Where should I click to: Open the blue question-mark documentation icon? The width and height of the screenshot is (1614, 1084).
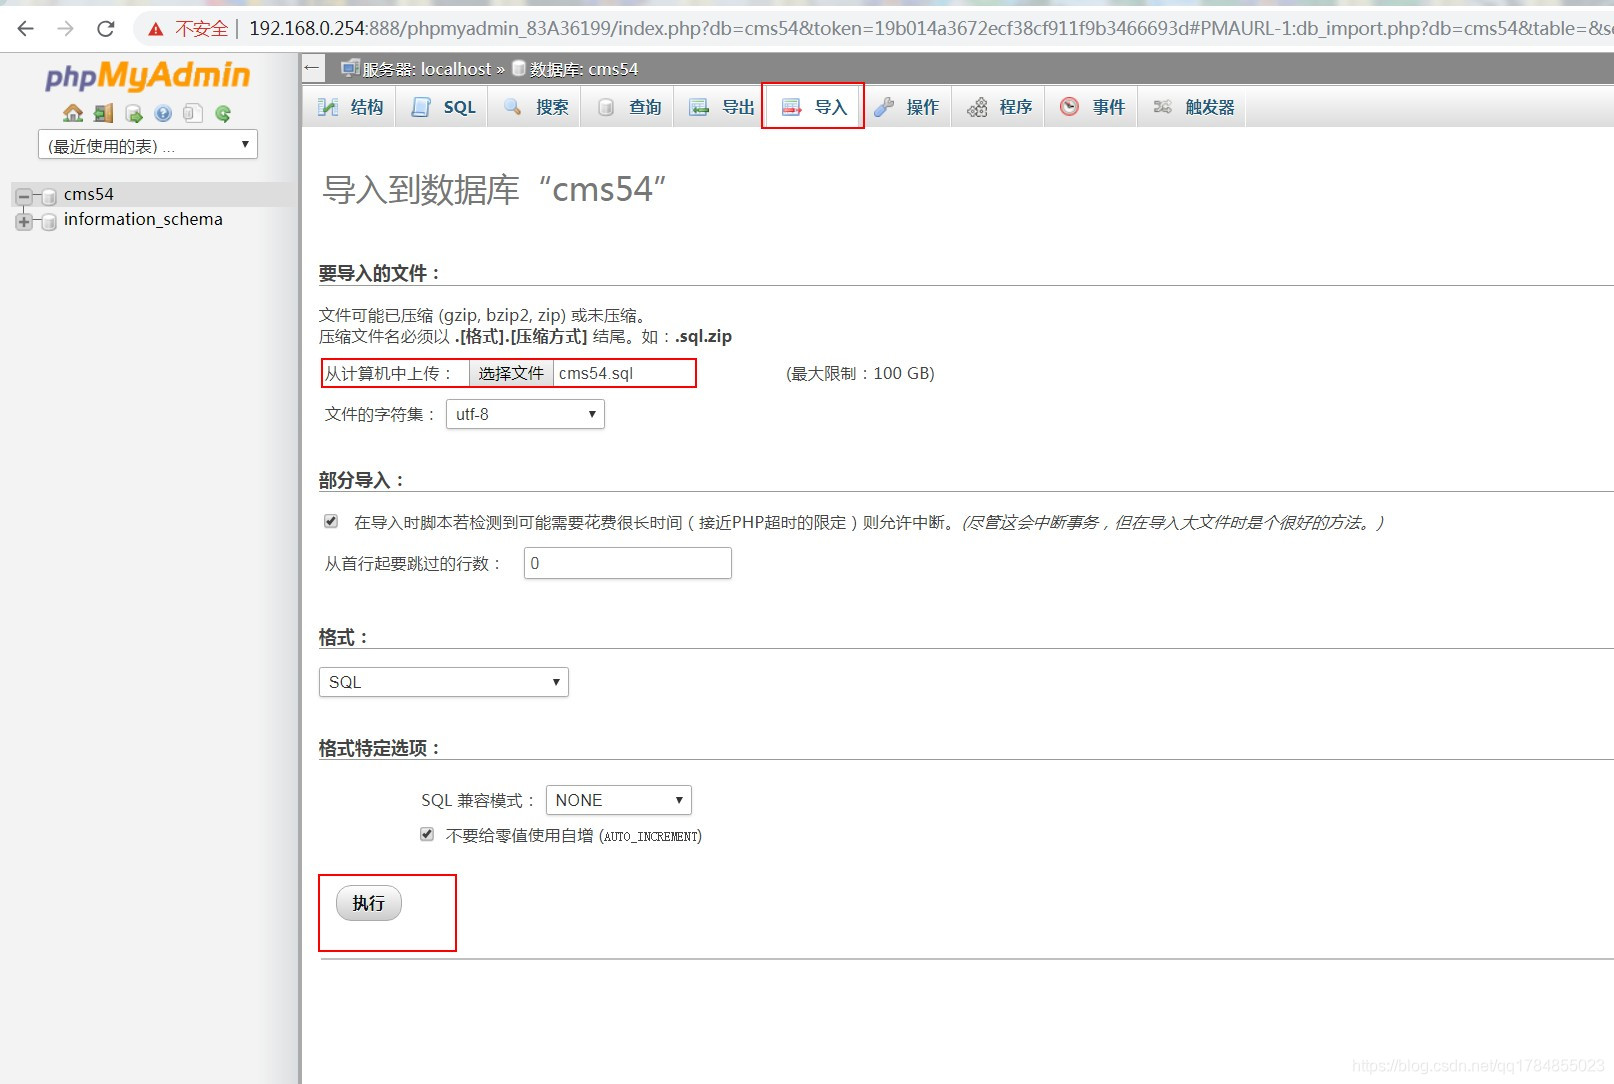tap(163, 113)
